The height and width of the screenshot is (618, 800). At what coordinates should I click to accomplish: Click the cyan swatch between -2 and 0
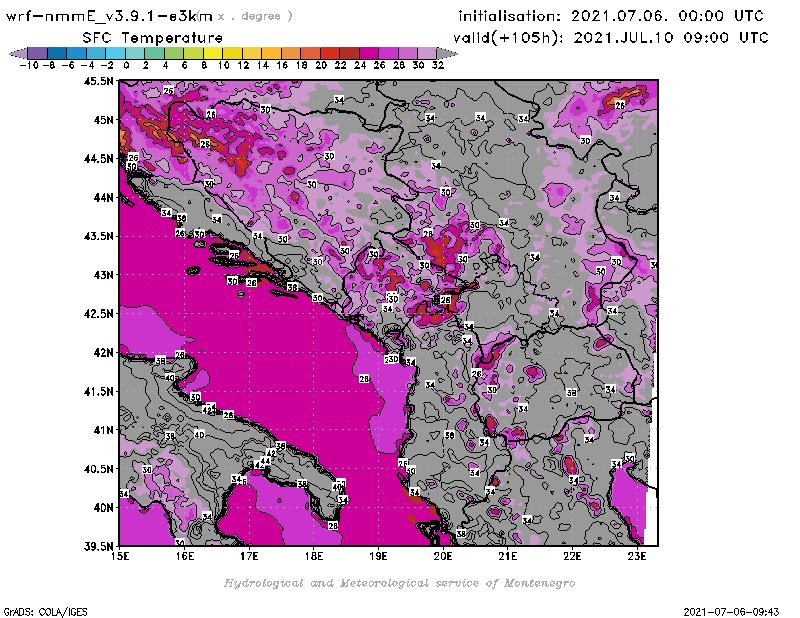(x=115, y=53)
